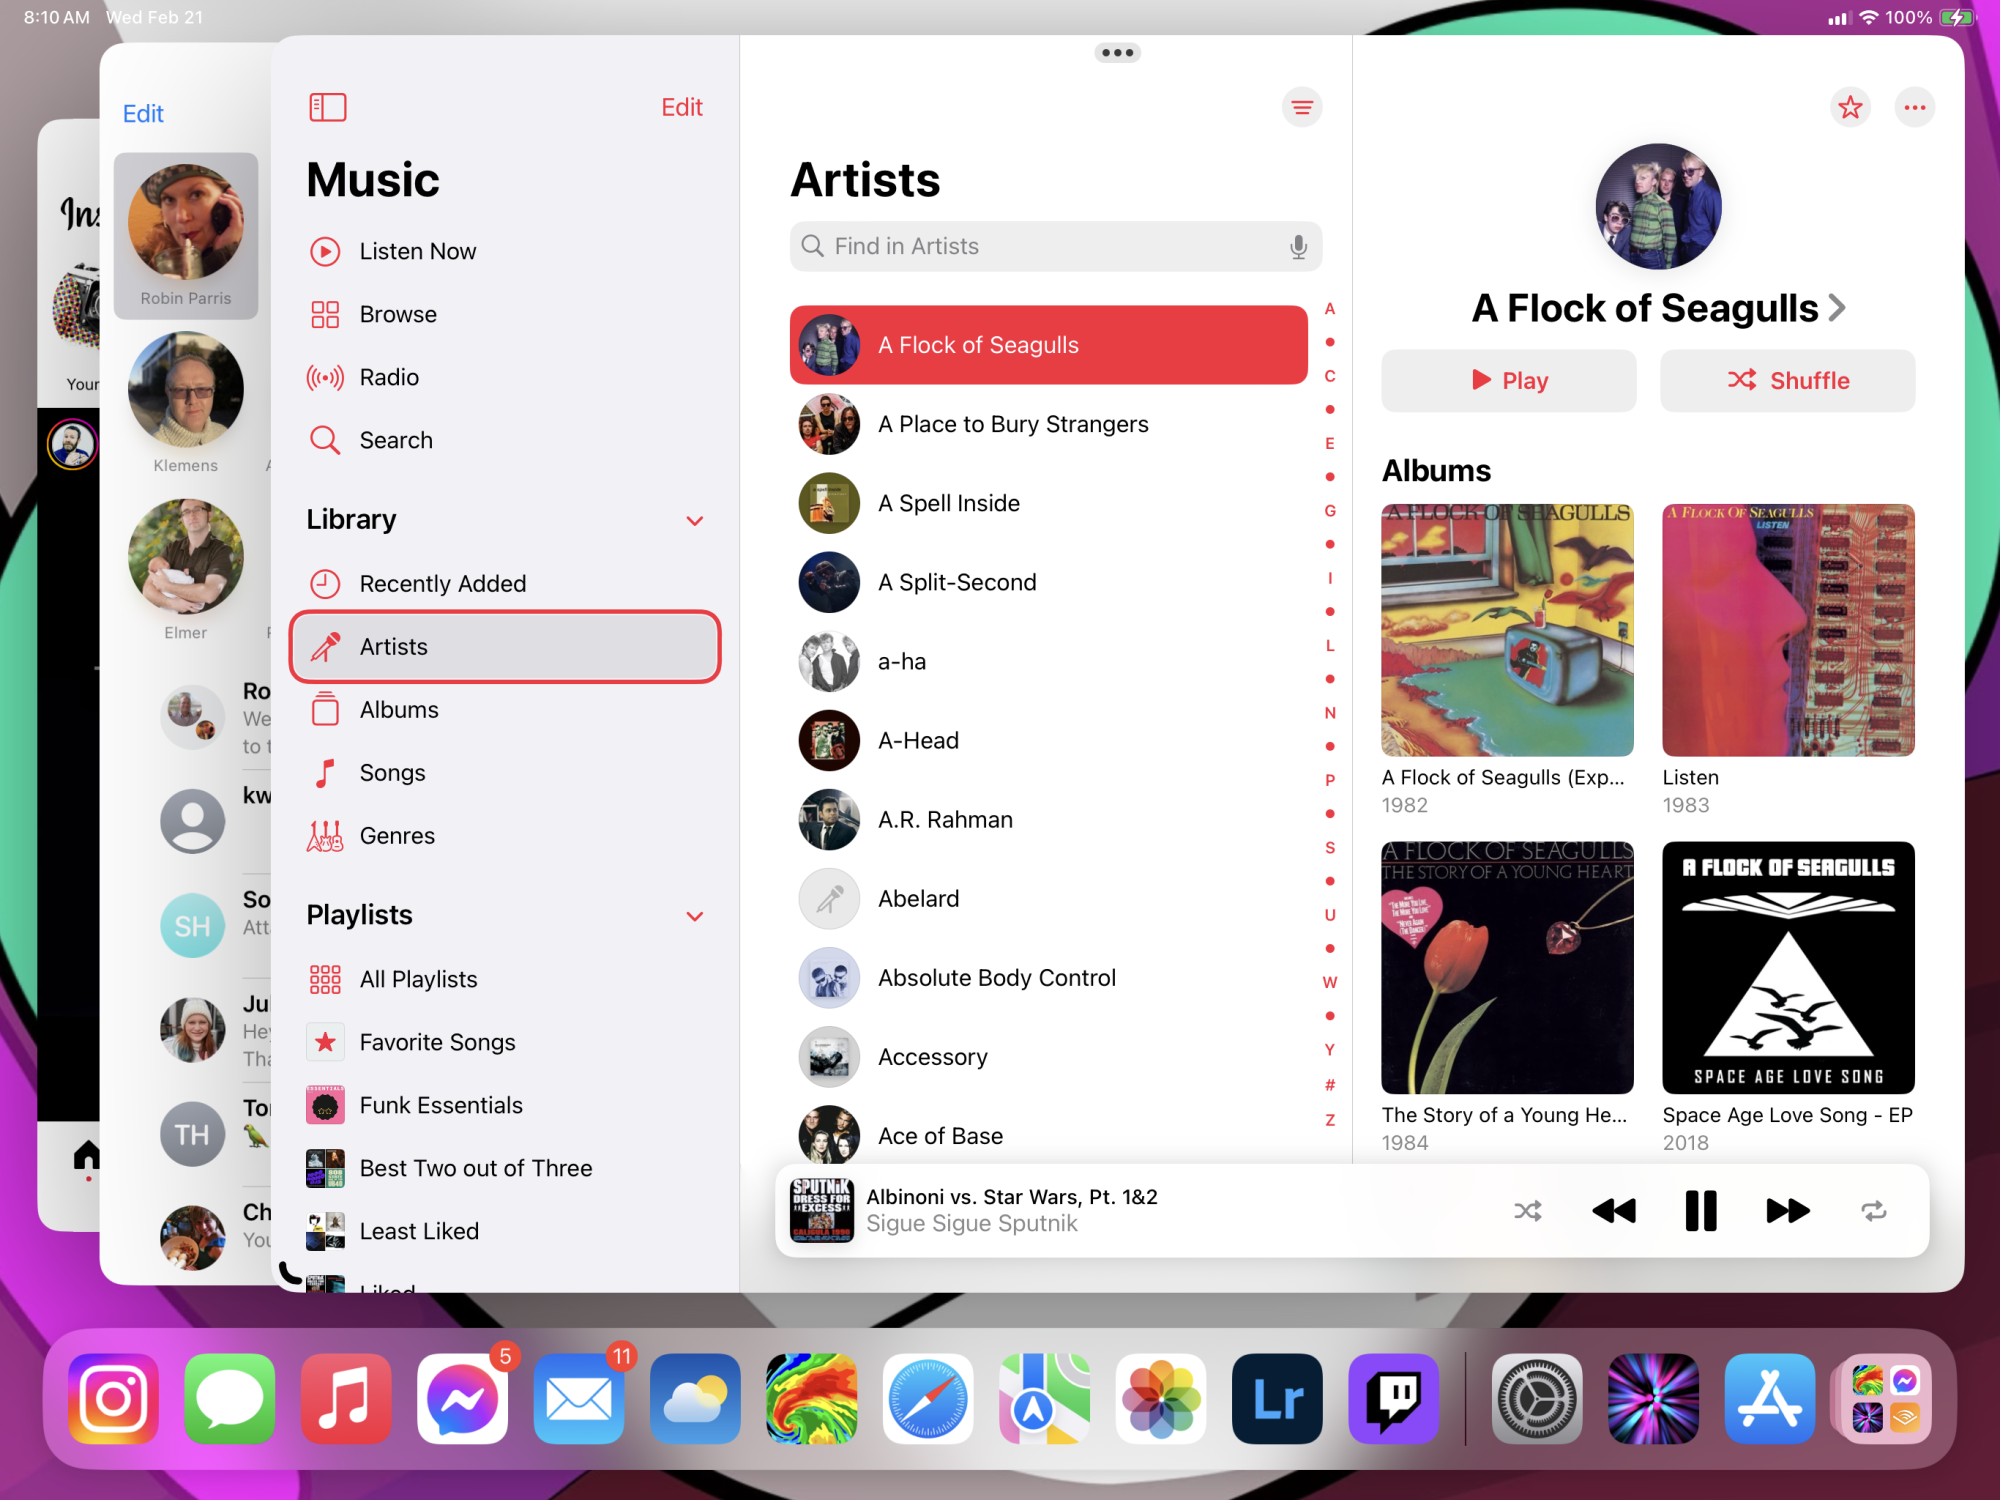Viewport: 2000px width, 1500px height.
Task: Open the sort options icon in Artists
Action: coord(1301,107)
